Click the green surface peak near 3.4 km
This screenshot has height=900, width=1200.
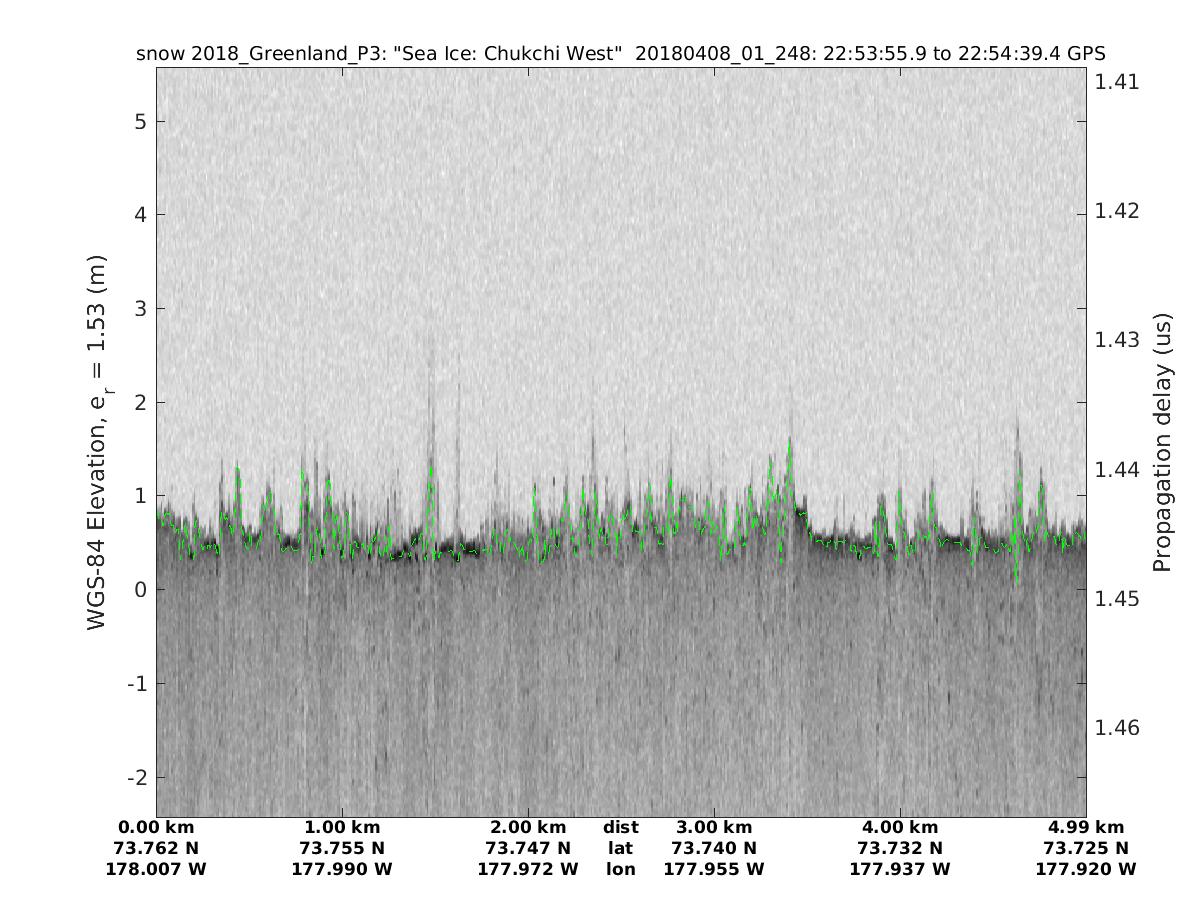tap(789, 441)
